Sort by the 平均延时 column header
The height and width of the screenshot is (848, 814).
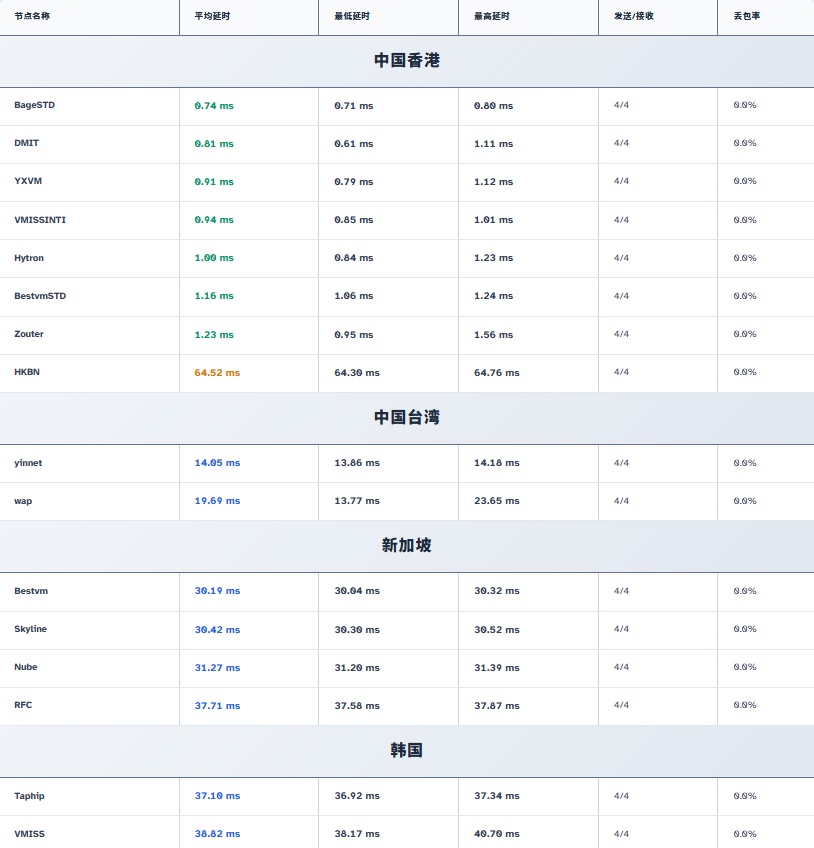[x=212, y=16]
